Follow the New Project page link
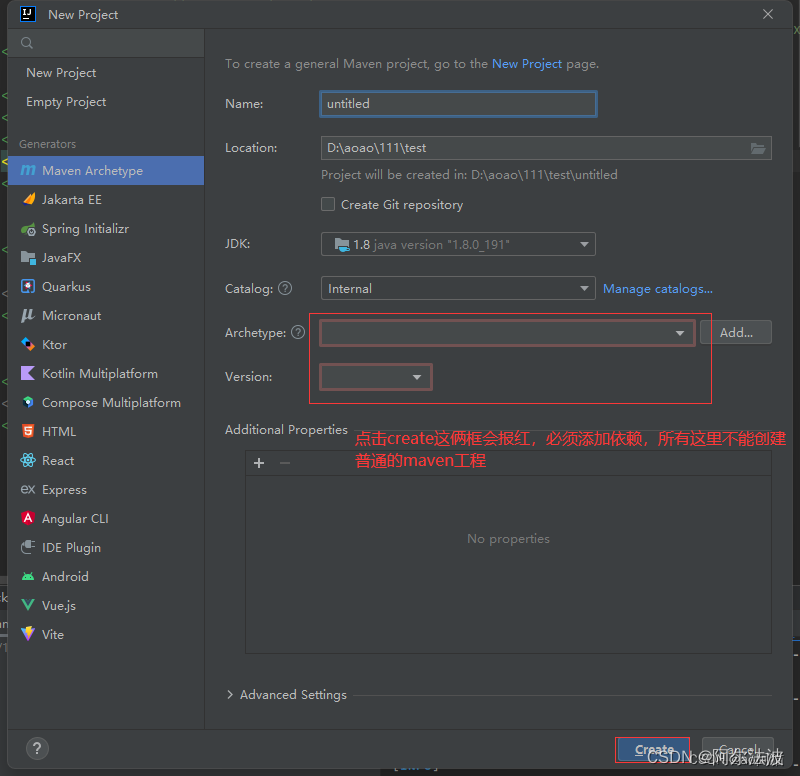800x776 pixels. pos(527,64)
